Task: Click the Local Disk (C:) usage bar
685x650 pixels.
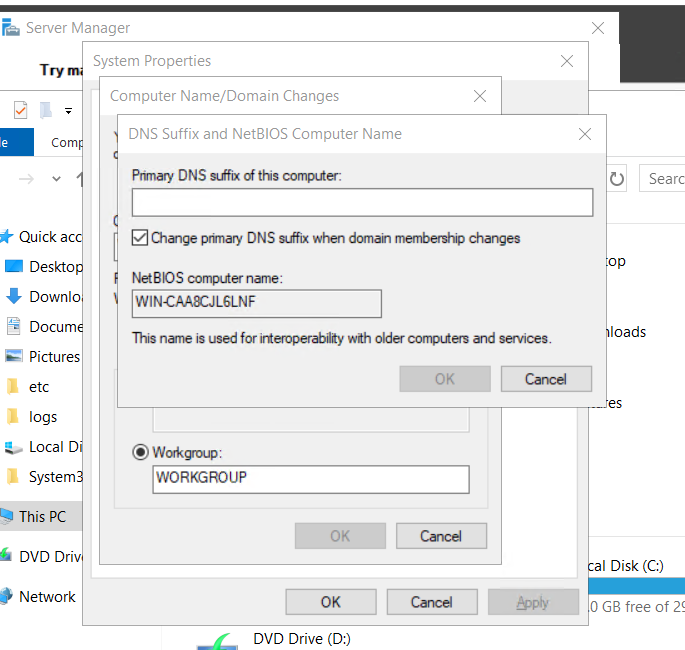Action: pos(637,586)
